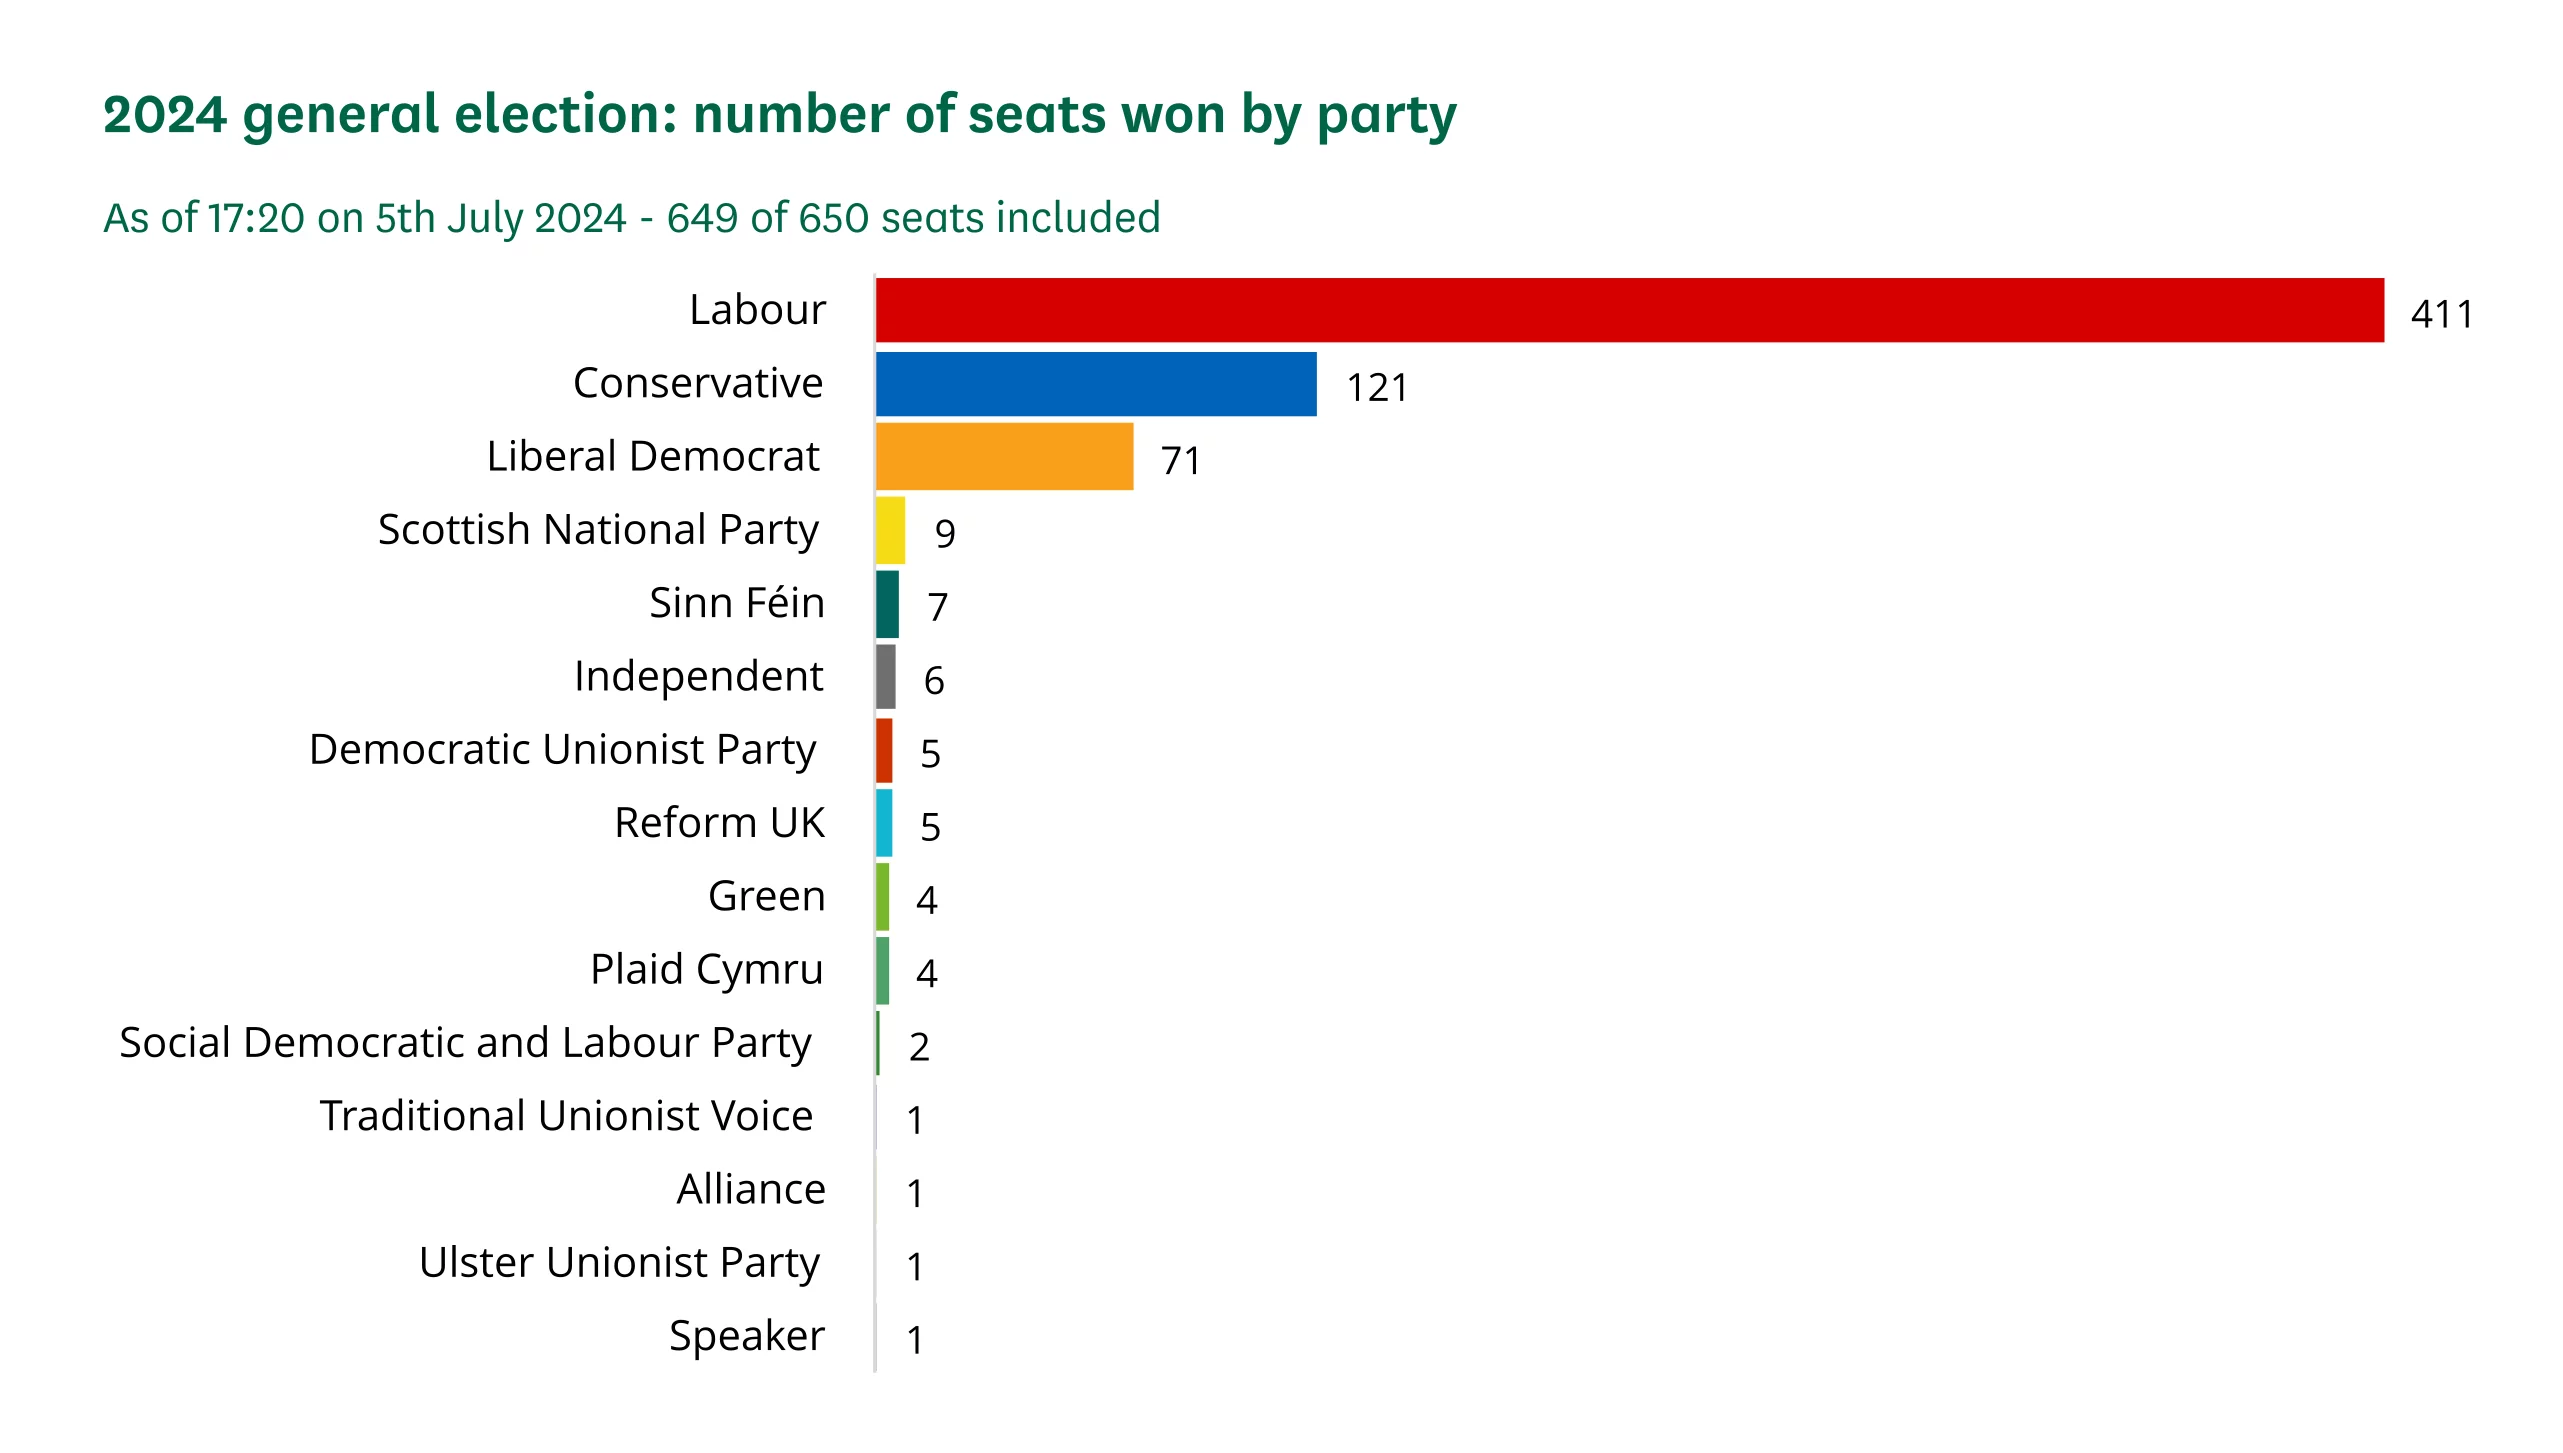
Task: Select the orange Liberal Democrat bar
Action: (x=1004, y=456)
